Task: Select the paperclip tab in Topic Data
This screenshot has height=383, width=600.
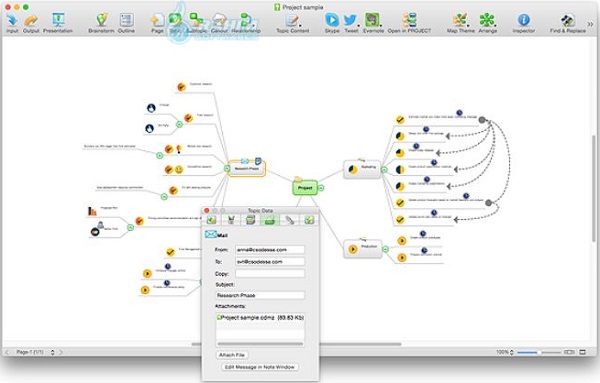Action: (x=290, y=220)
